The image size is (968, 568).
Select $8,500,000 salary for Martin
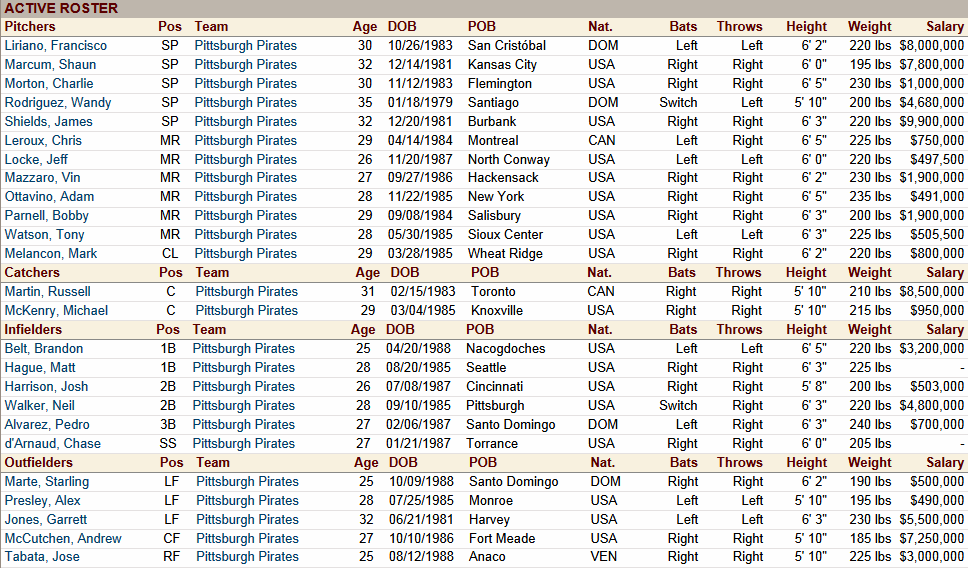(932, 292)
